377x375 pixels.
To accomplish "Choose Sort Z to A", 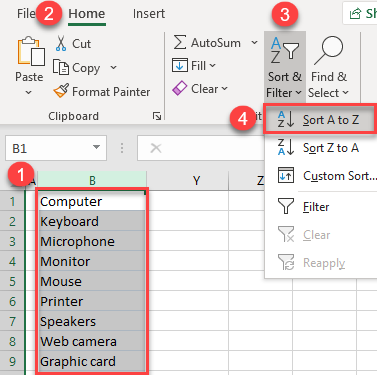I will 320,148.
